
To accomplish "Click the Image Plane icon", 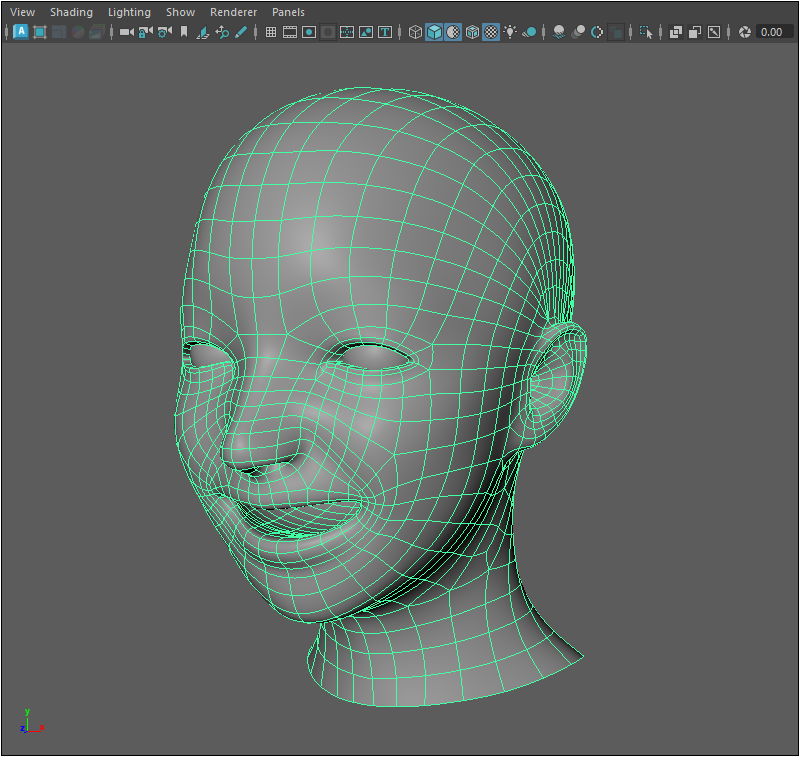I will click(203, 32).
